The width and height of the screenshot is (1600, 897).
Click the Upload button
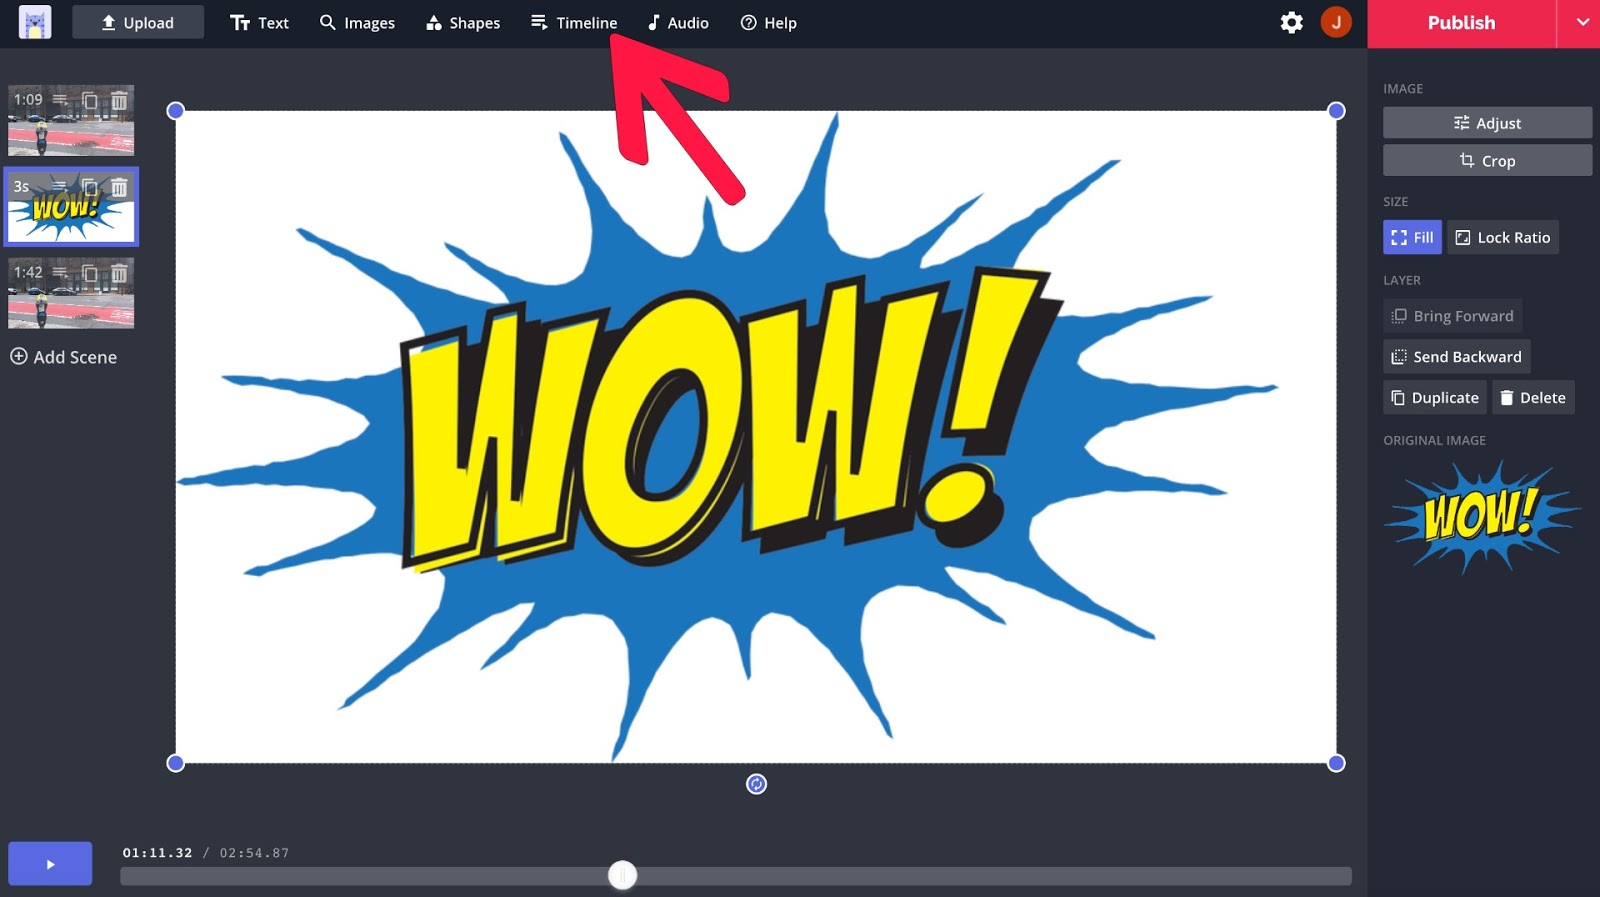(x=138, y=22)
